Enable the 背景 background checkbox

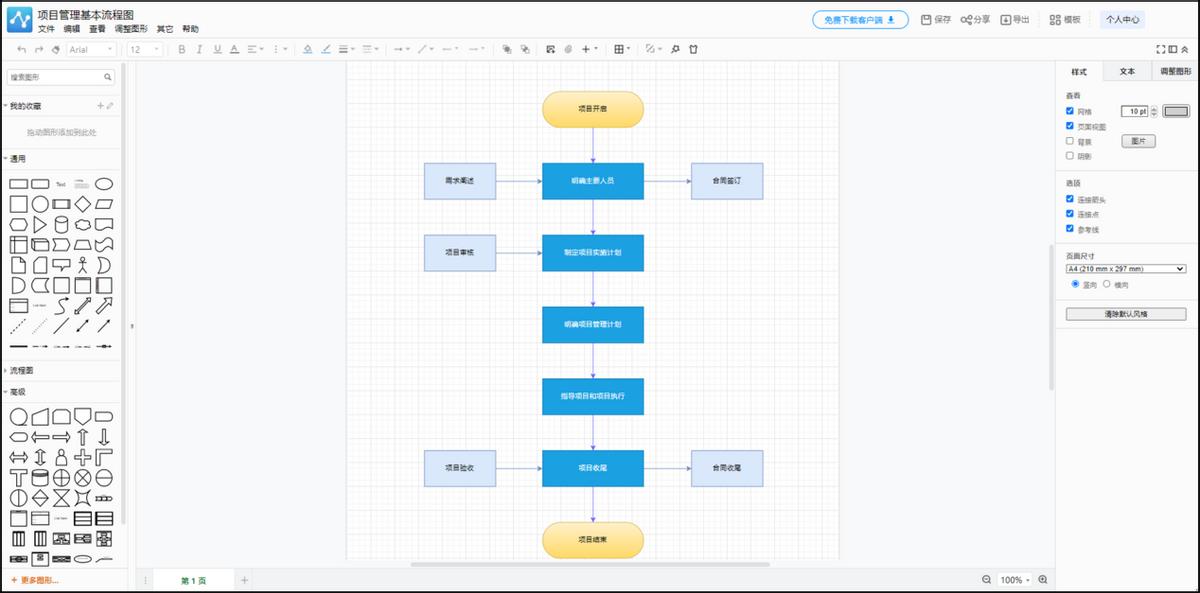(1070, 141)
